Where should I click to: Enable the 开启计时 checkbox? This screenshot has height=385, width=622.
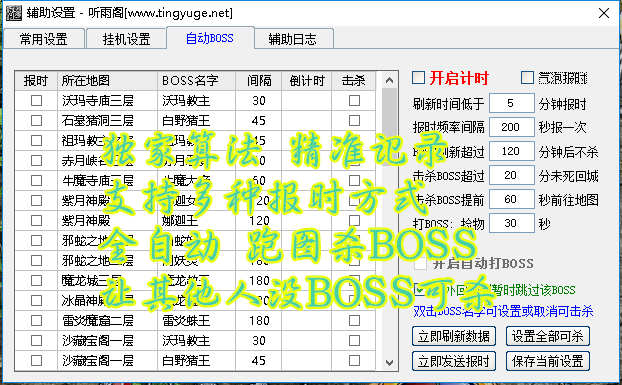coord(418,78)
